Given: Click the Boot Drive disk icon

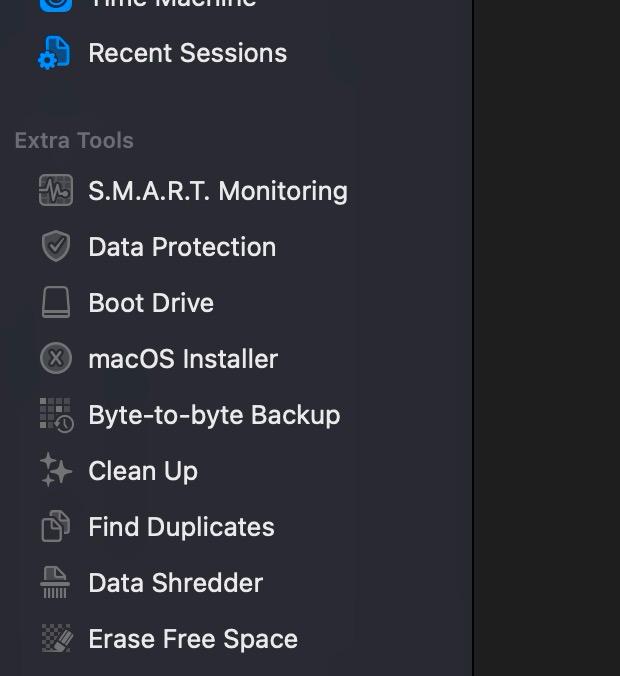Looking at the screenshot, I should point(56,303).
